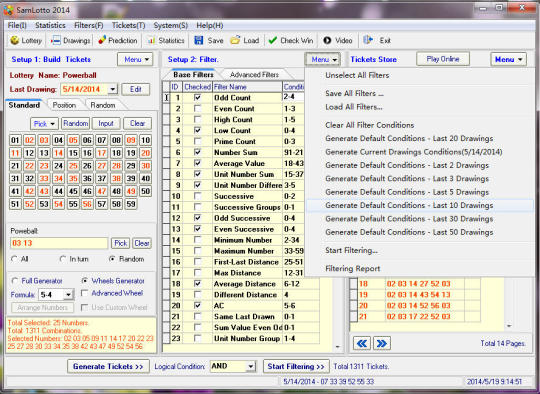Open Drawings from the toolbar
Viewport: 540px width, 394px height.
pyautogui.click(x=56, y=41)
